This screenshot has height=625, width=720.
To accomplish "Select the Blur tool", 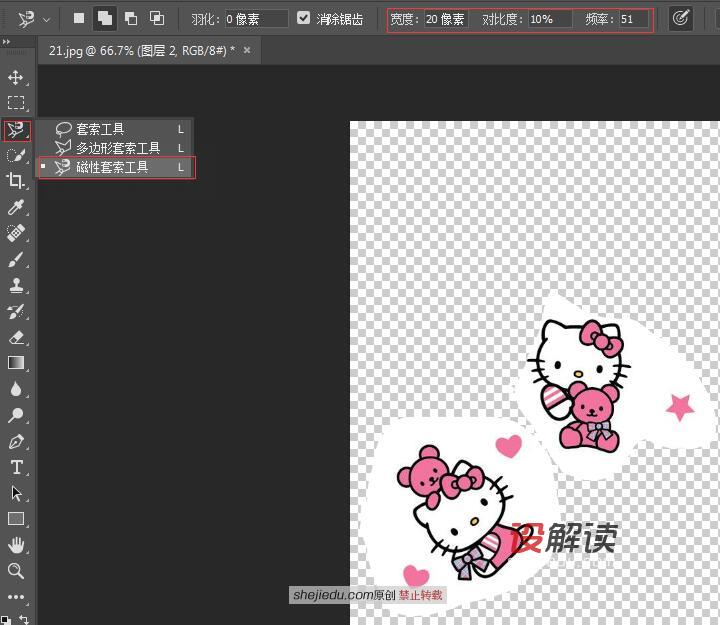I will [16, 389].
